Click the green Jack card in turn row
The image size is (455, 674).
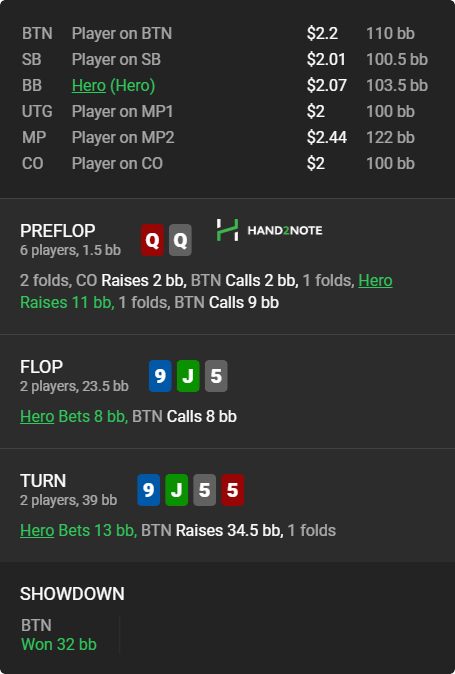coord(177,490)
